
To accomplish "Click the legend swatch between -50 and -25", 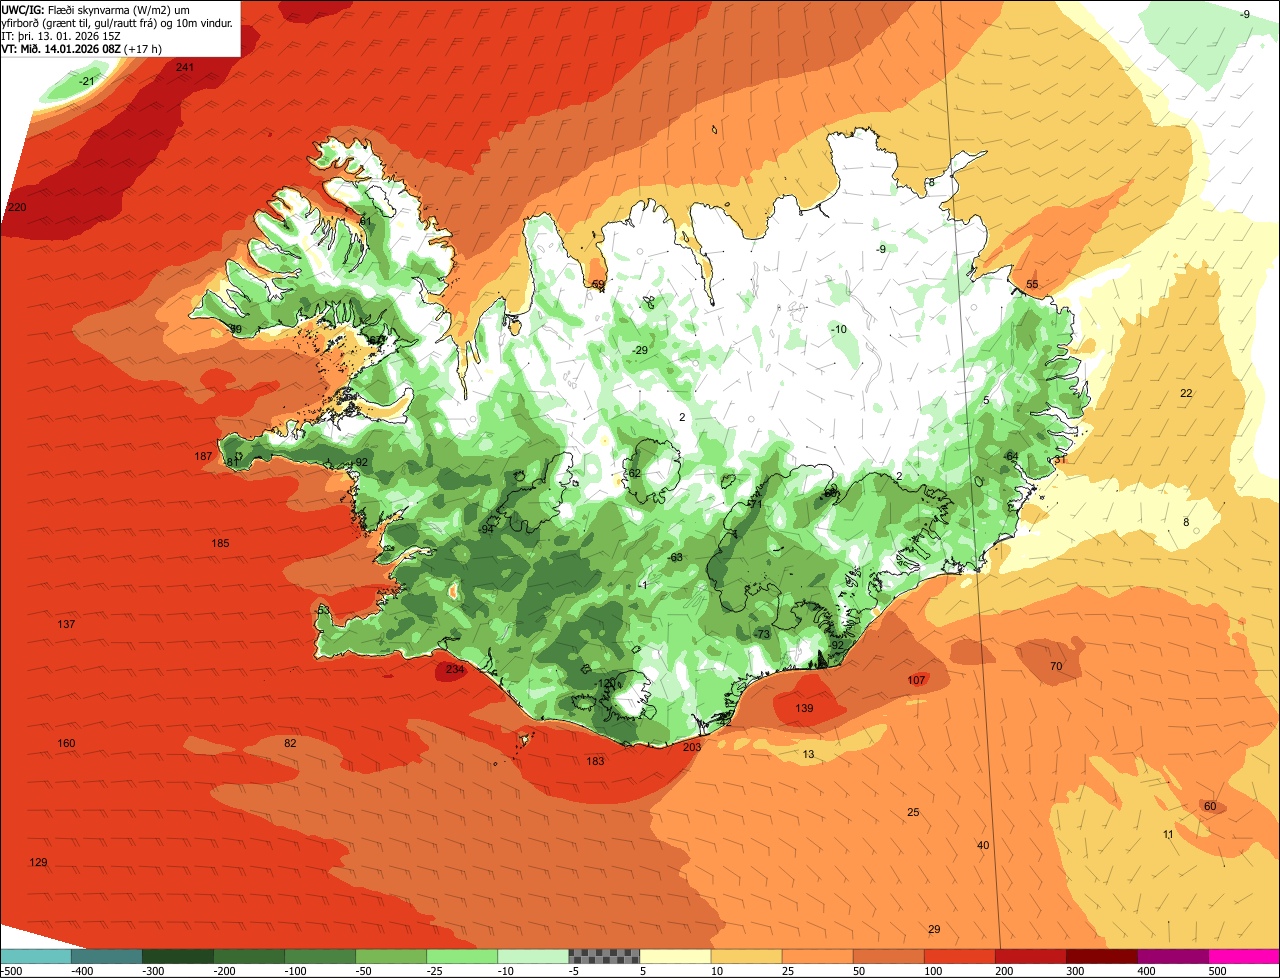I will point(391,956).
